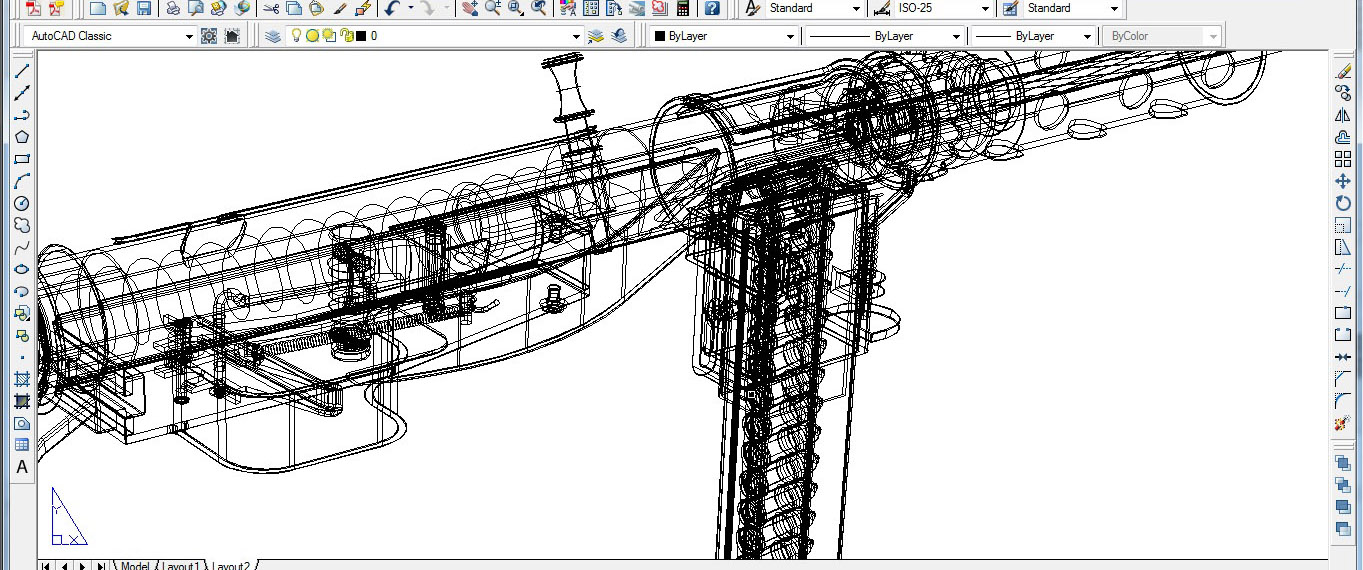1363x570 pixels.
Task: Open the AutoCAD Classic workspace dropdown
Action: coord(190,36)
